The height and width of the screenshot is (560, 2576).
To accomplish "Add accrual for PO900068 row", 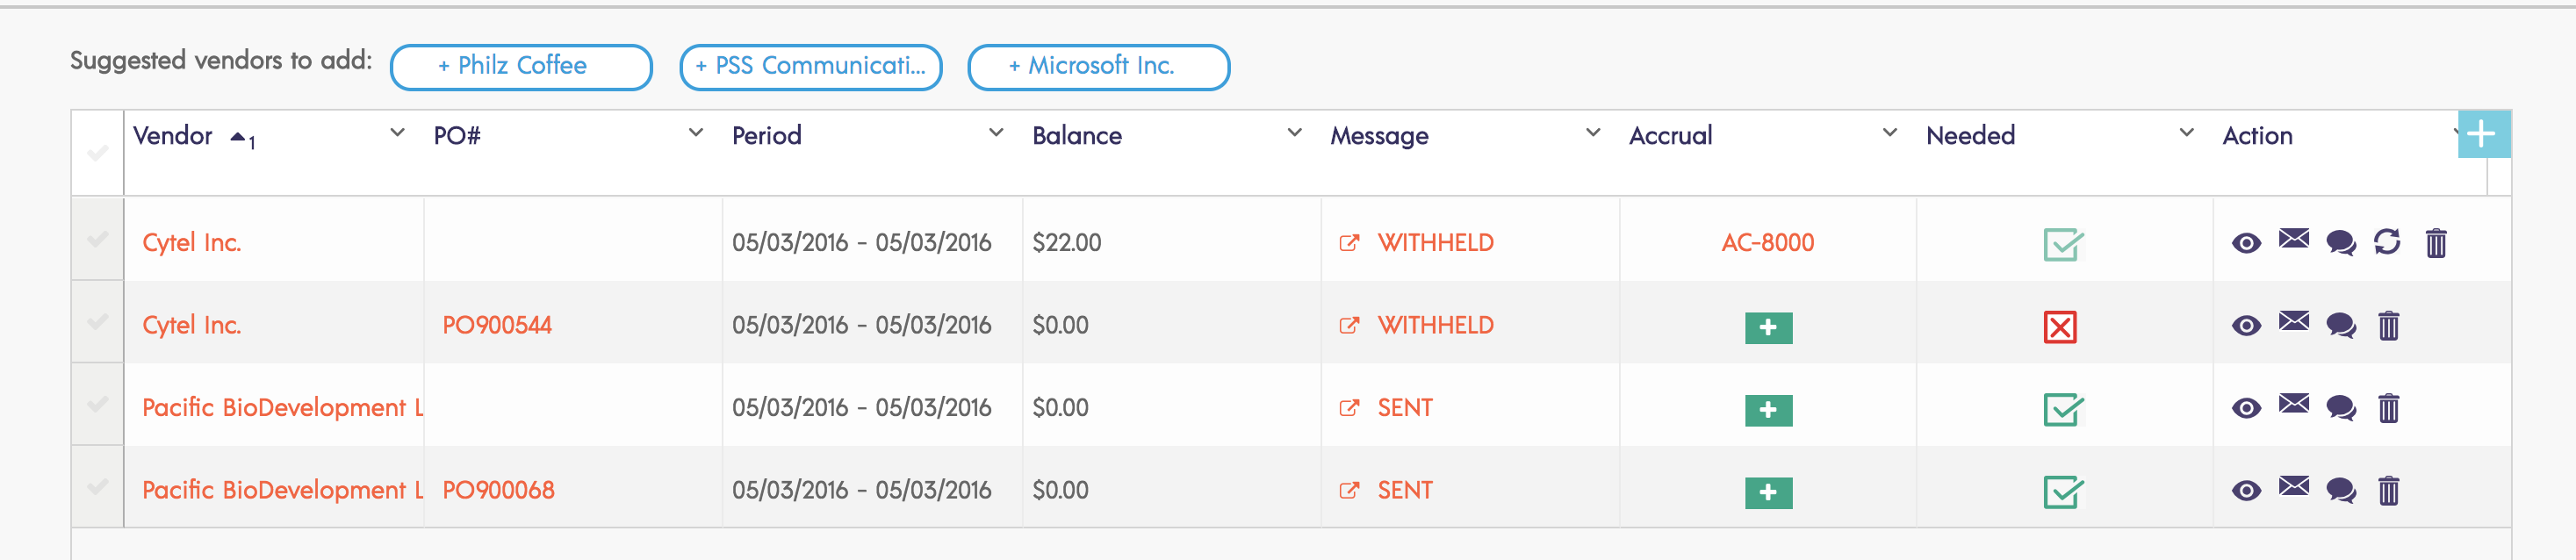I will pyautogui.click(x=1768, y=492).
